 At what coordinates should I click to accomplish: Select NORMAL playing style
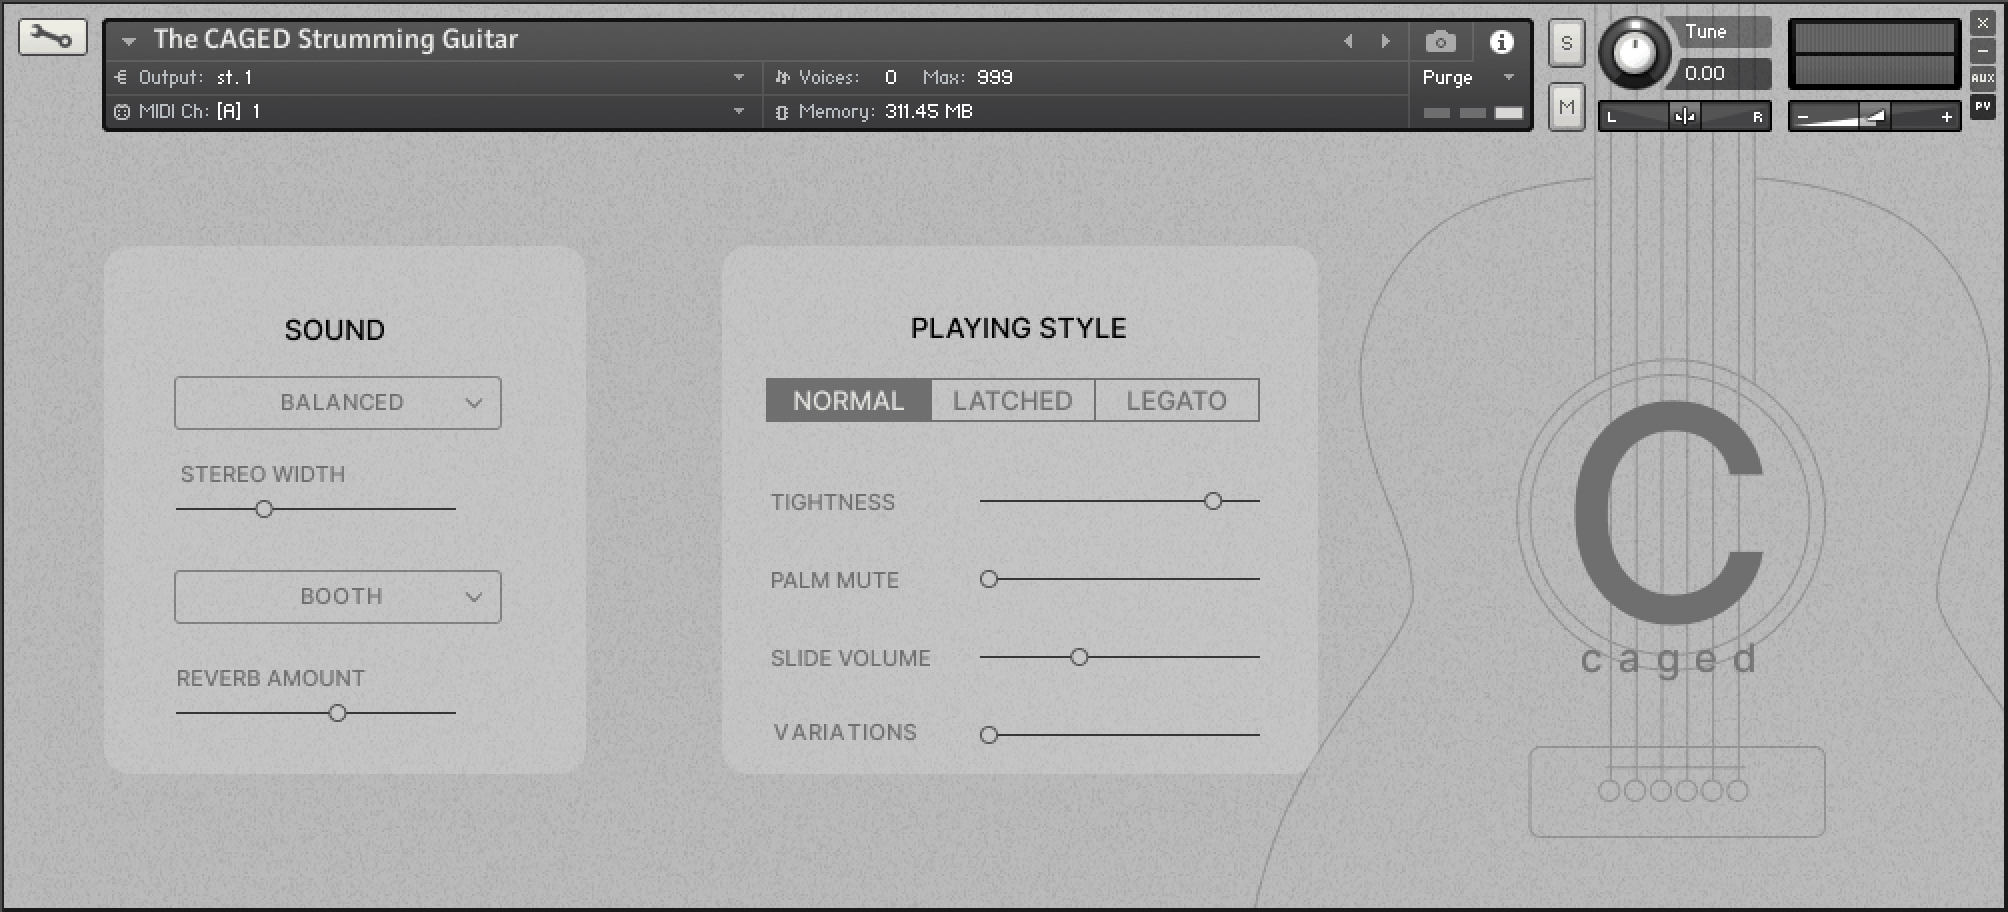pyautogui.click(x=848, y=400)
